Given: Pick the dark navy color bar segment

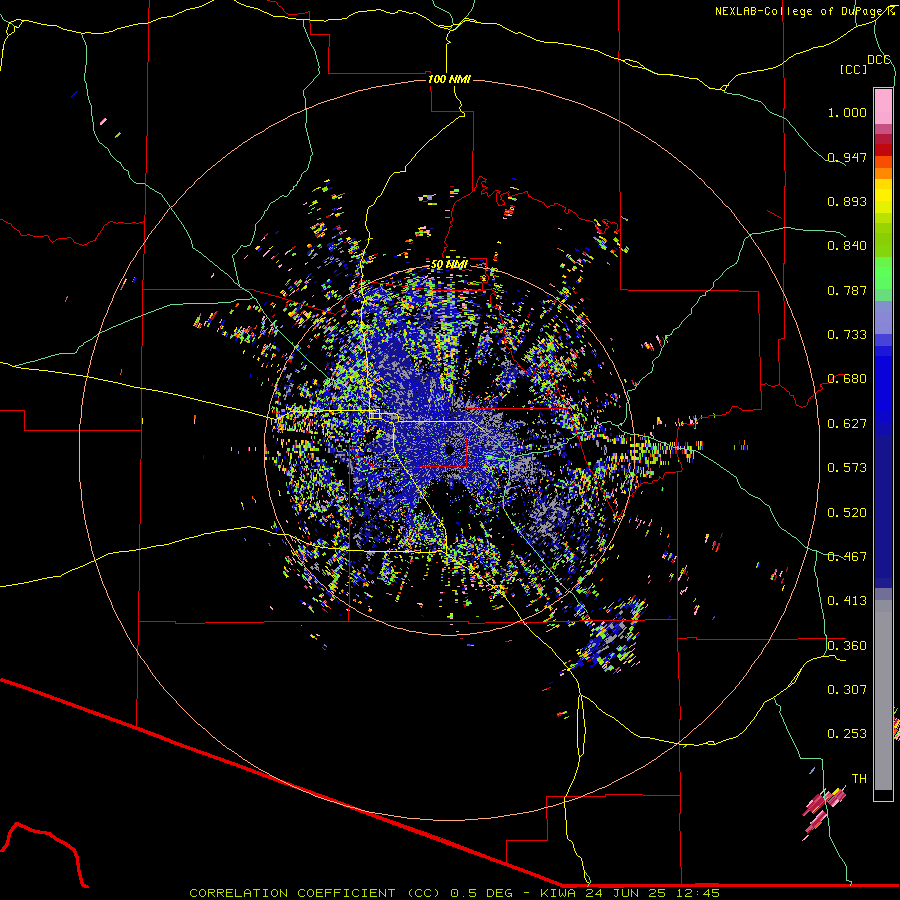Looking at the screenshot, I should (883, 511).
